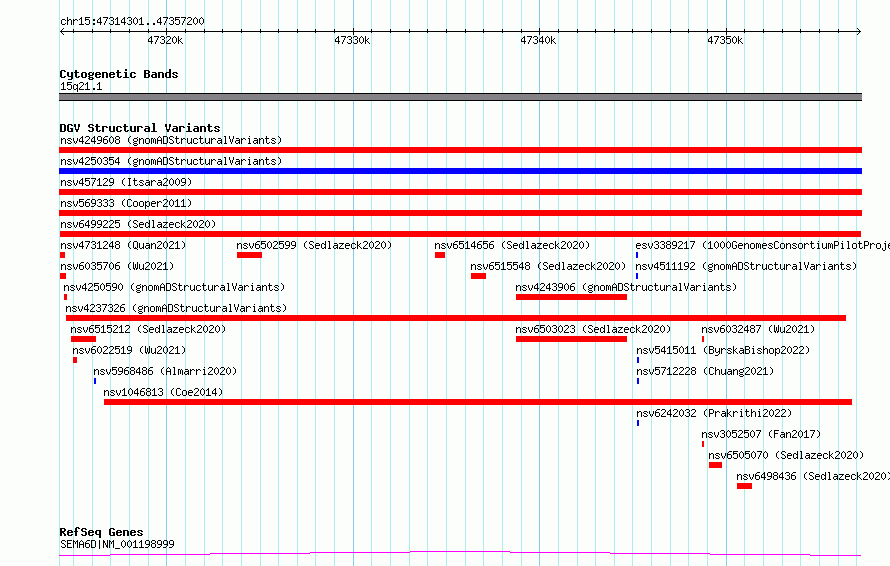The width and height of the screenshot is (890, 566).
Task: Click the SEMA6D|NM_001198999 gene label
Action: 117,544
